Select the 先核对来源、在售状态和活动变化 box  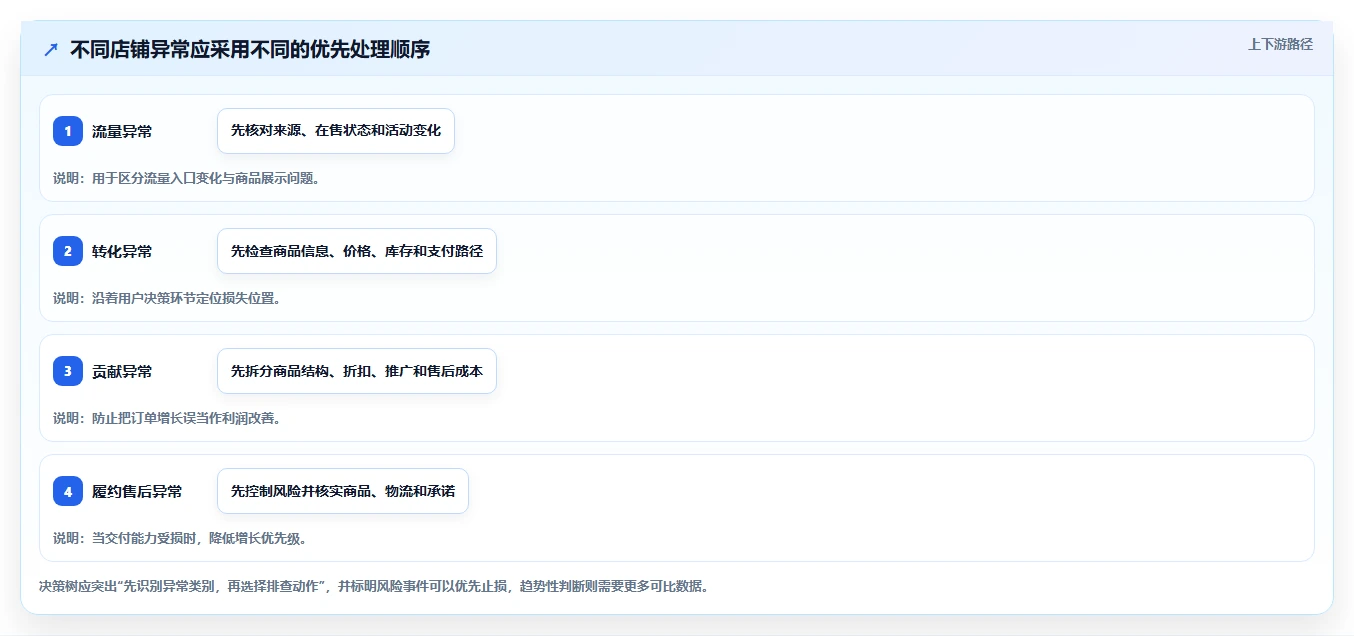coord(336,131)
